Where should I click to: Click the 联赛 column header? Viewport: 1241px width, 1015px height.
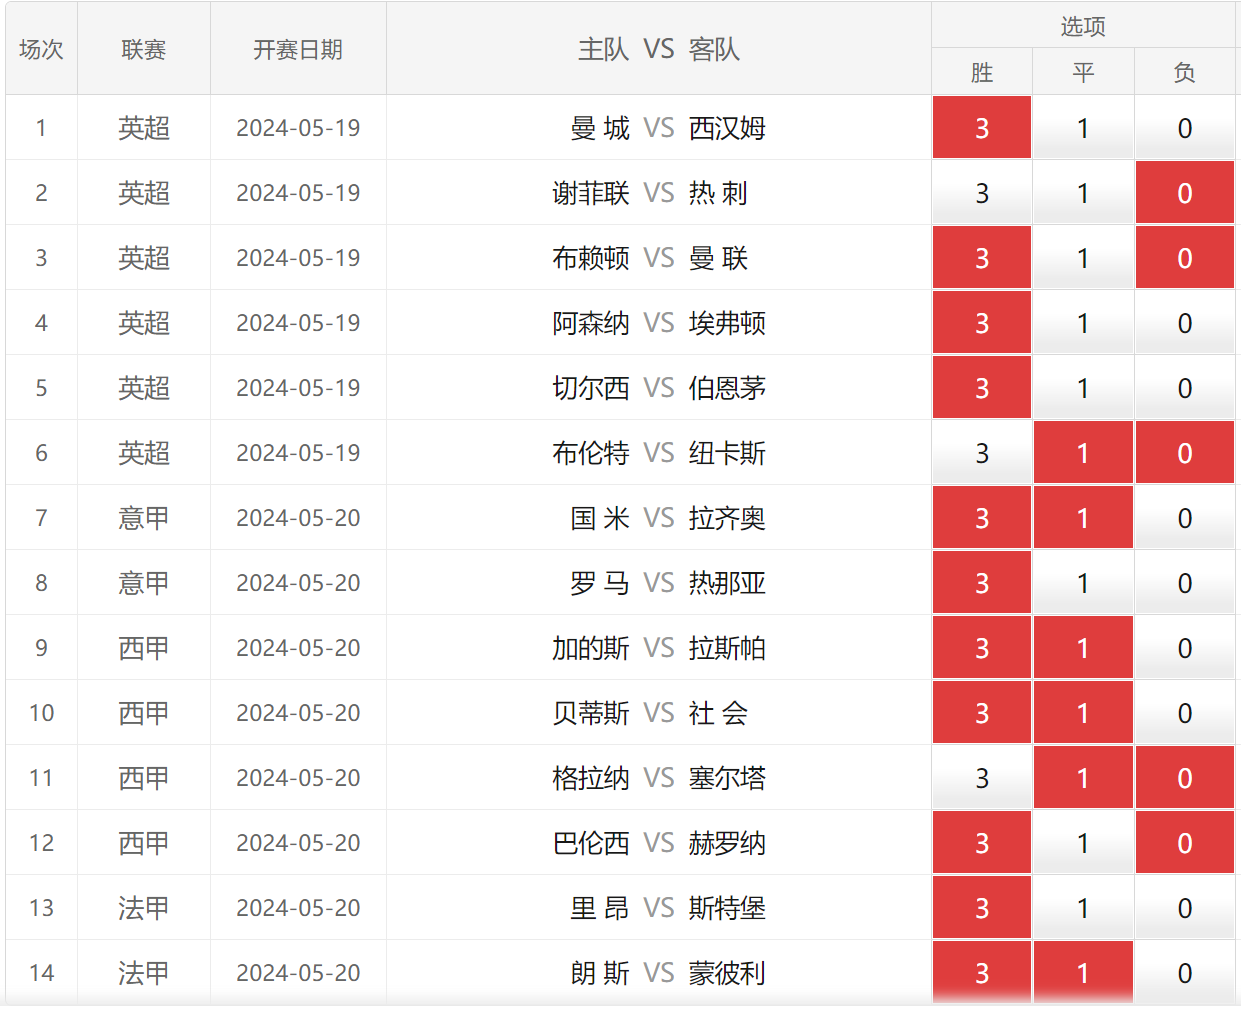pos(144,49)
